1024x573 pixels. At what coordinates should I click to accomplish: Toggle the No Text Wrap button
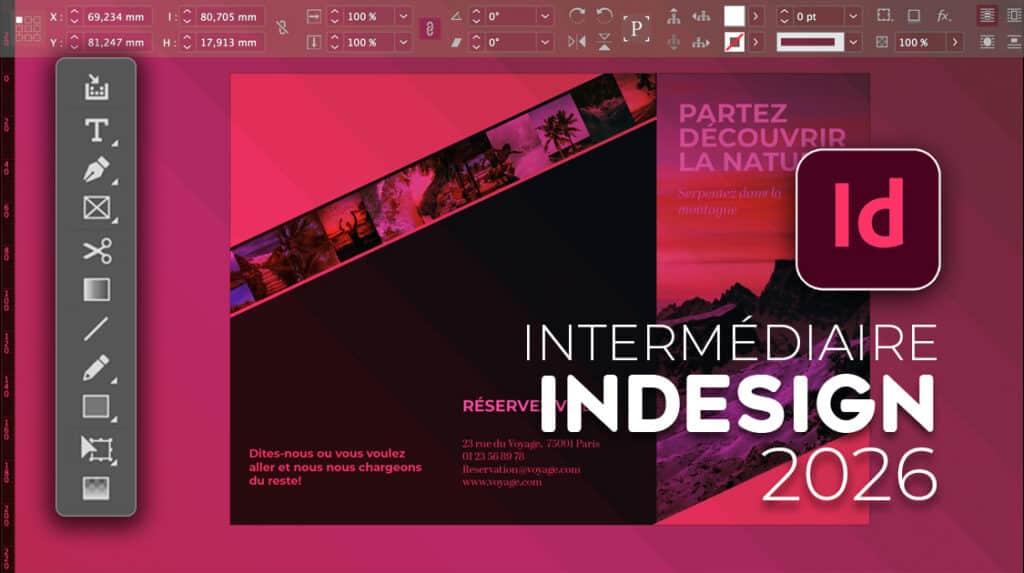[x=987, y=16]
